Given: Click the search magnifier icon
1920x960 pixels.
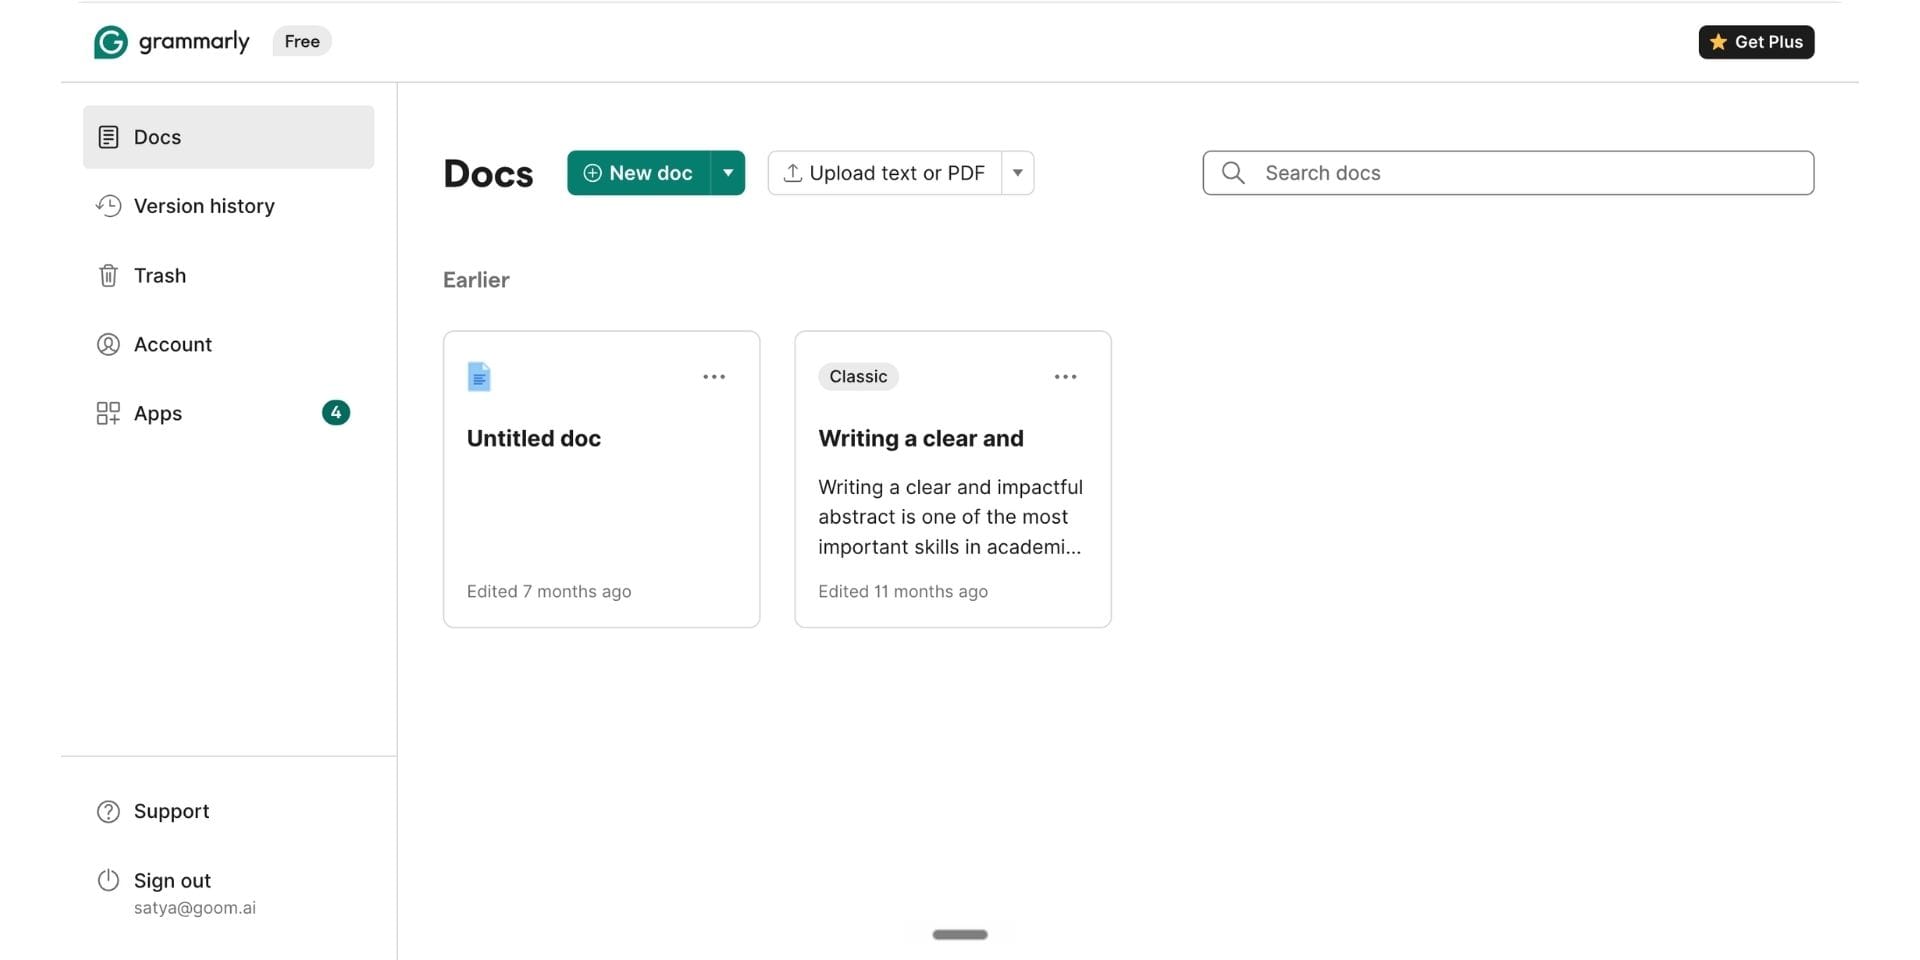Looking at the screenshot, I should (1233, 173).
